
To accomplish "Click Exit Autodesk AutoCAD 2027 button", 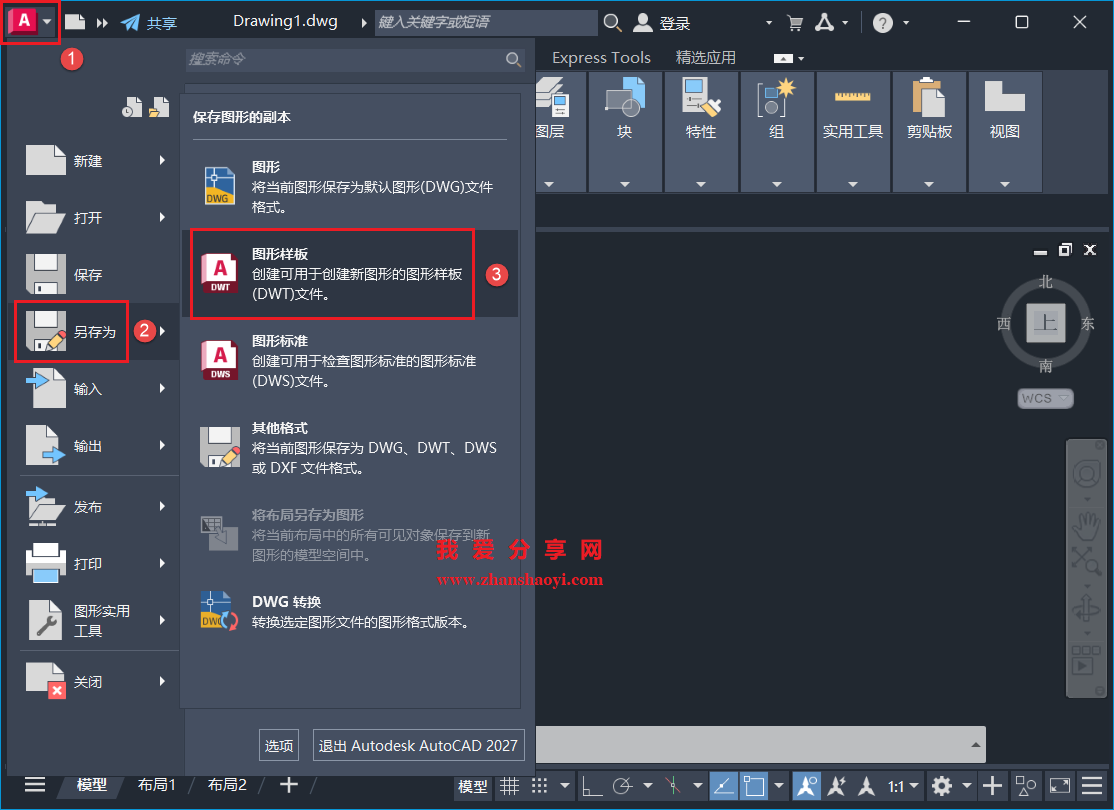I will click(x=418, y=745).
